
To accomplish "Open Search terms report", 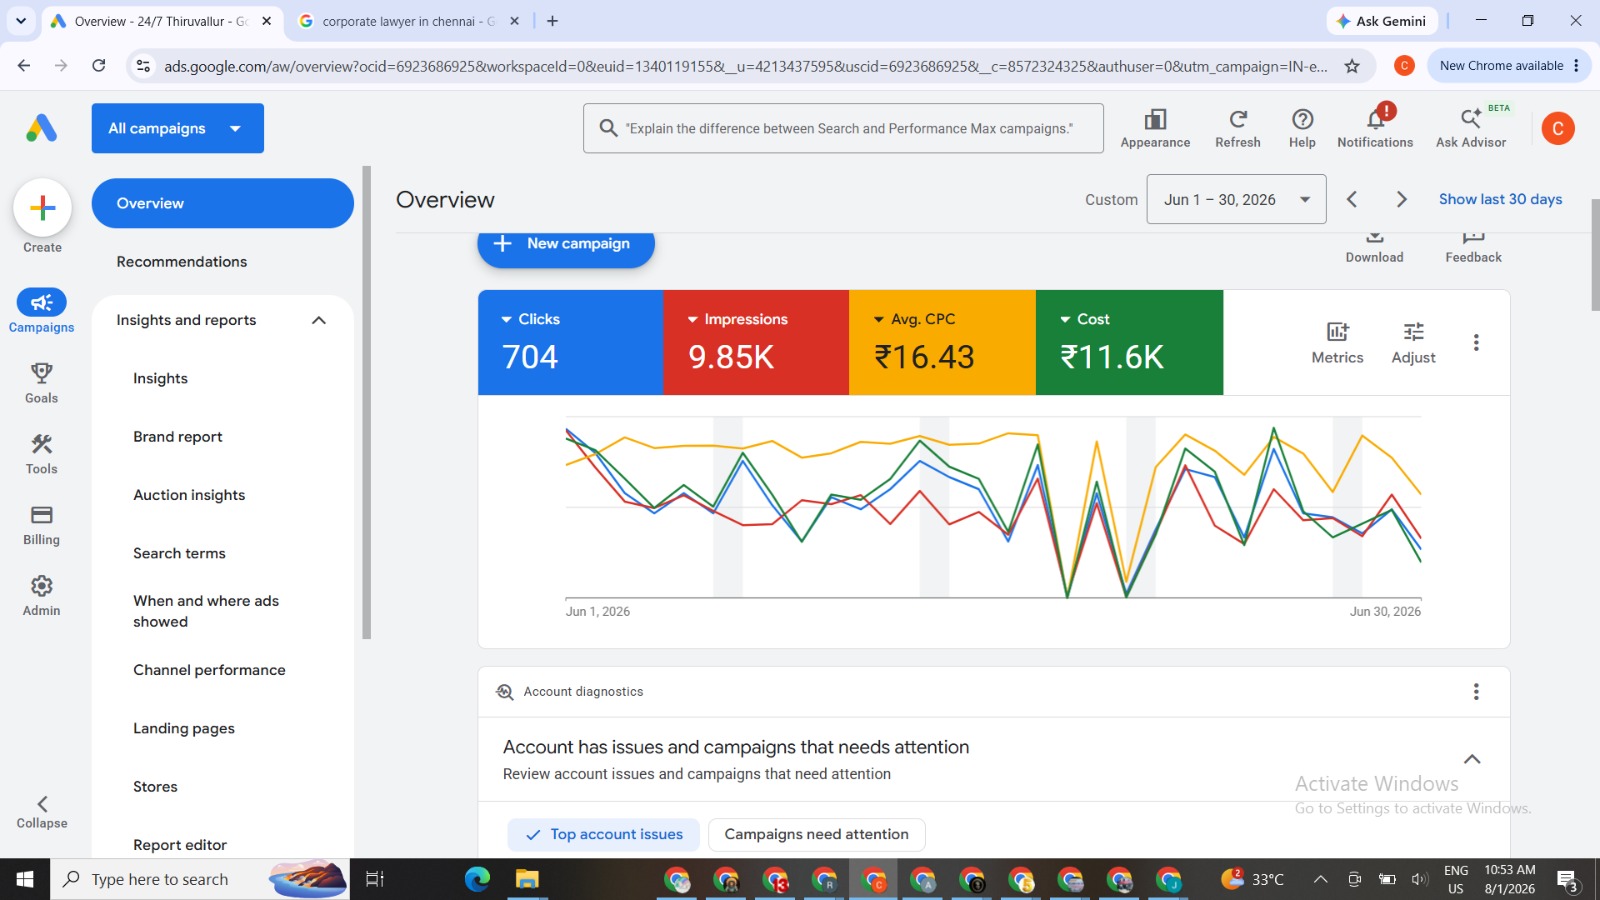I will [x=179, y=553].
